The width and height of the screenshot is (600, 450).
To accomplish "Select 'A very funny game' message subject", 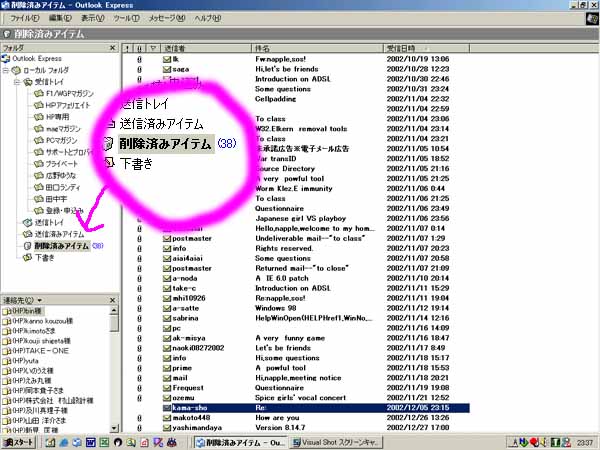I will pyautogui.click(x=290, y=338).
